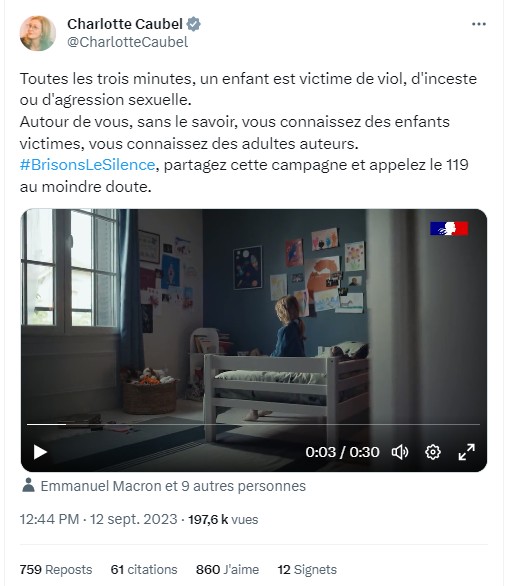The height and width of the screenshot is (586, 507).
Task: Open video settings gear icon
Action: (433, 452)
